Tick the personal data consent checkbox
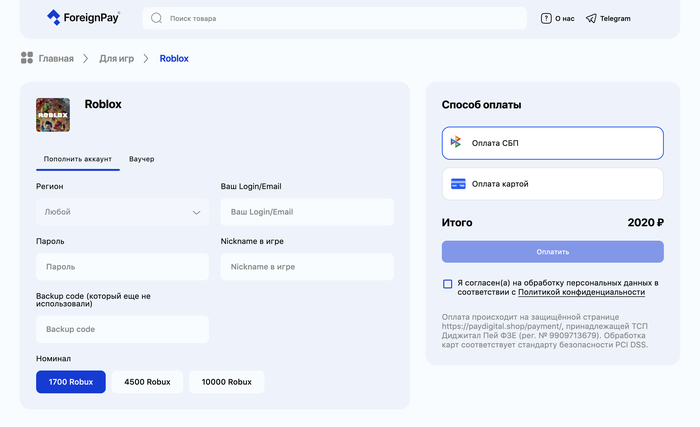Viewport: 700px width, 427px height. 447,284
